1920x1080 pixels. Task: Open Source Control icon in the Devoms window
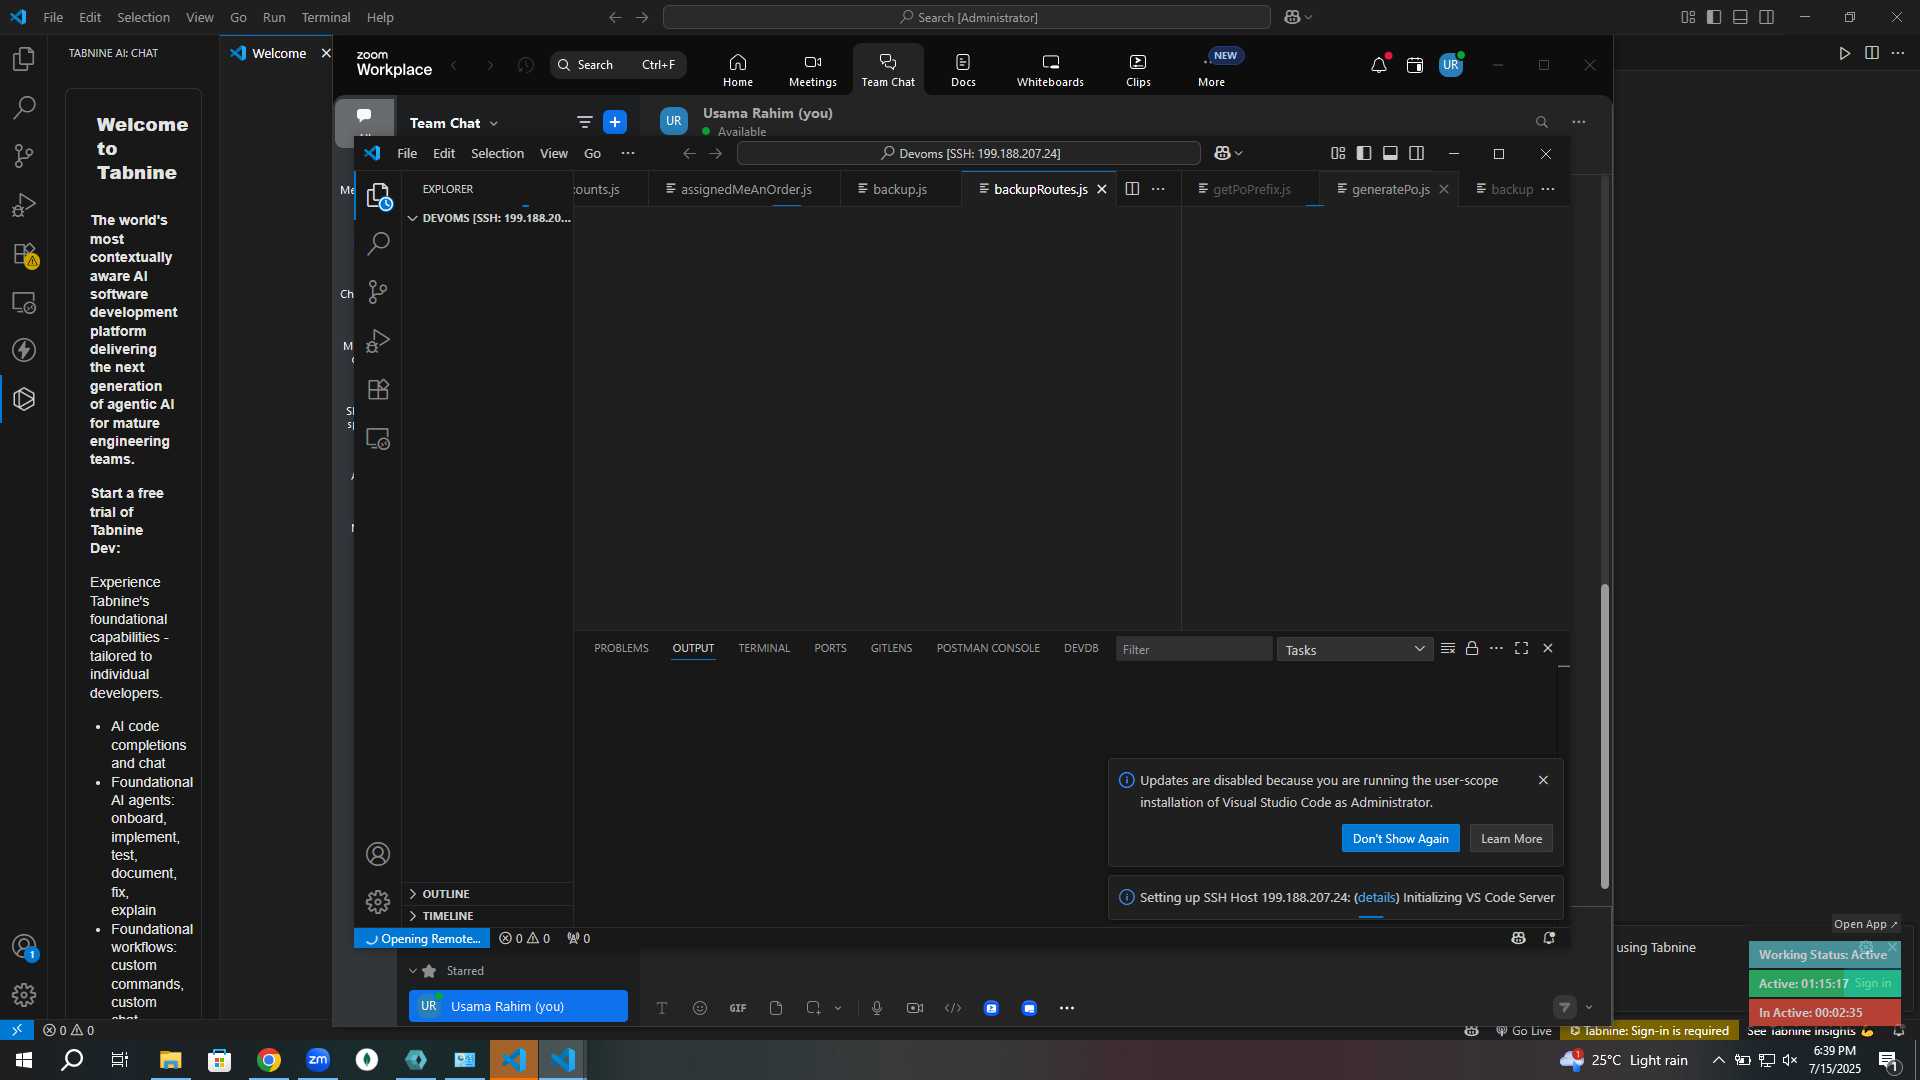[378, 292]
